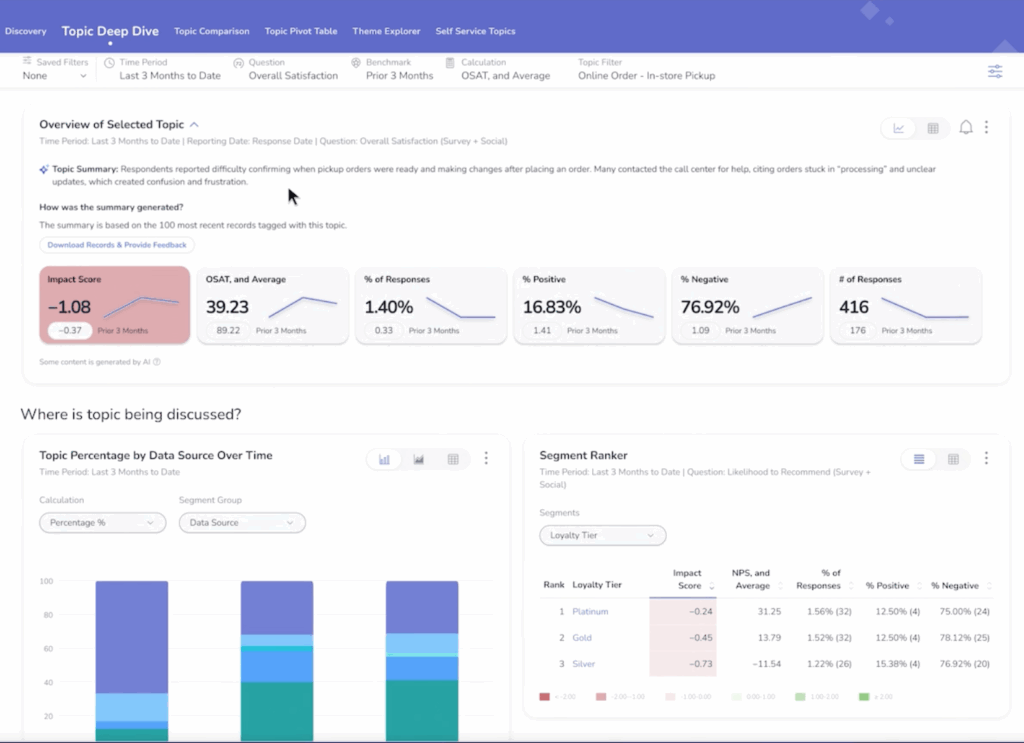Viewport: 1024px width, 743px height.
Task: Switch Segment Ranker to grid view
Action: click(952, 459)
